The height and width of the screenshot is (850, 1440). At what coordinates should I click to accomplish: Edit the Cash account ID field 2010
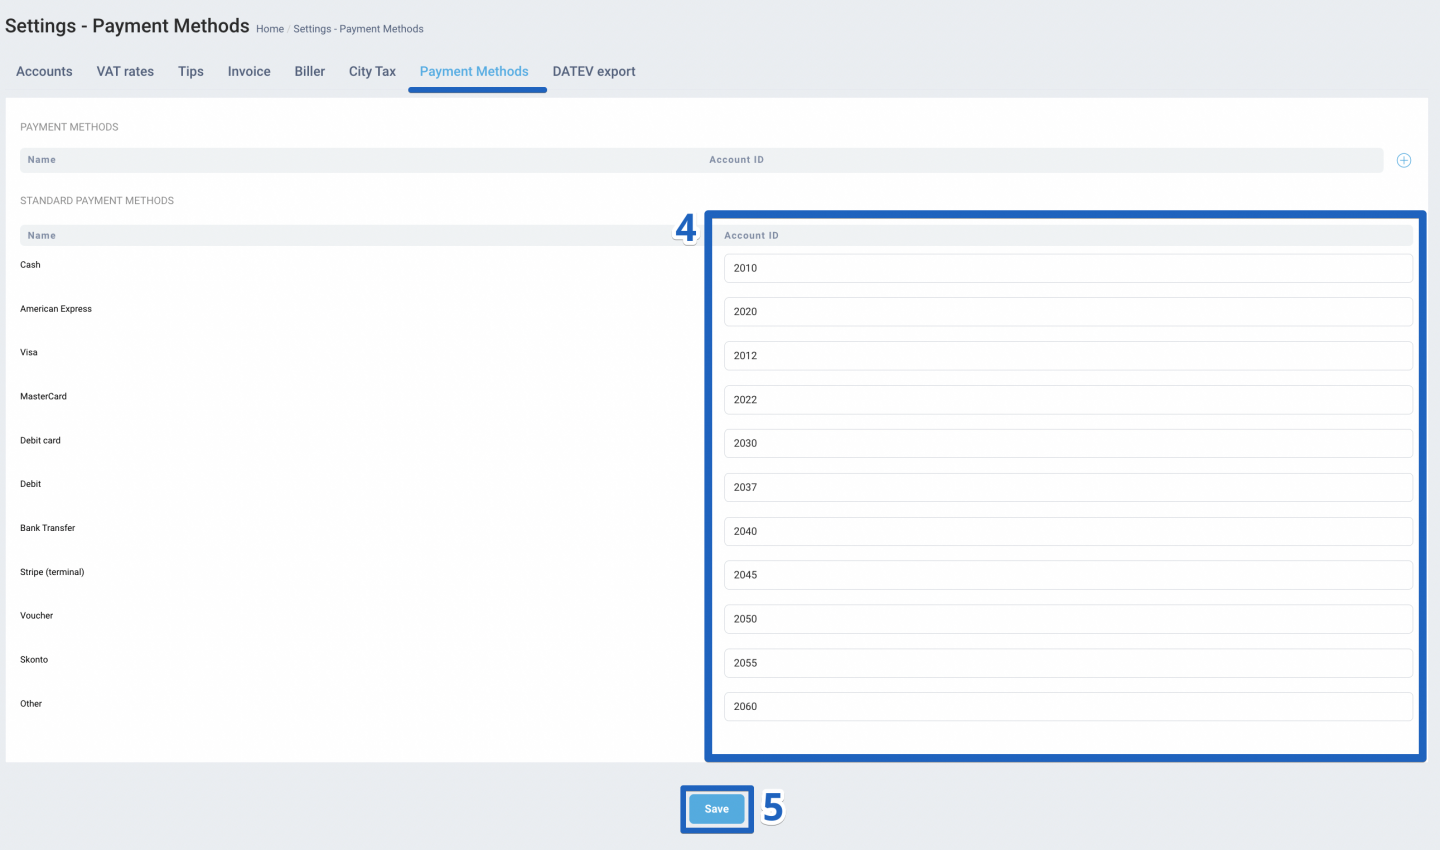coord(1068,268)
